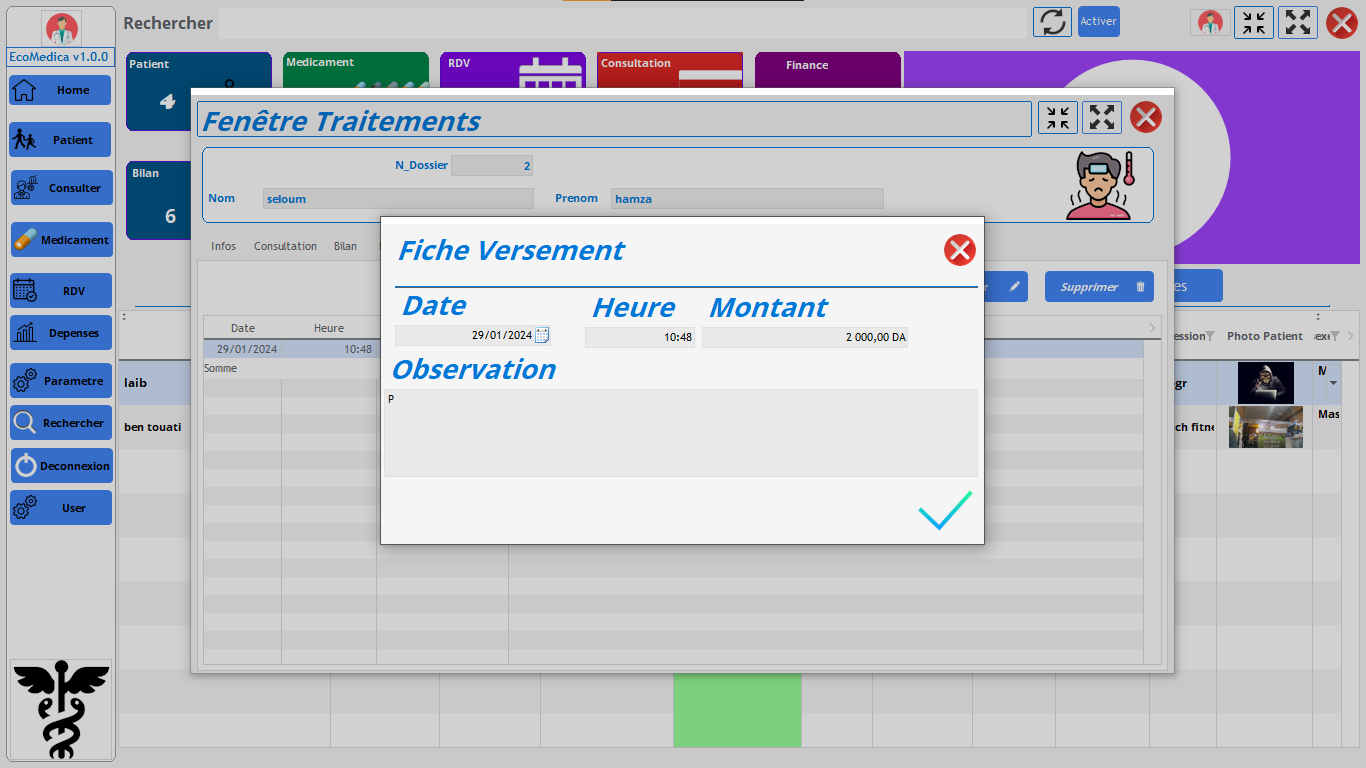Viewport: 1366px width, 768px height.
Task: Open the calendar picker in Date field
Action: [x=542, y=336]
